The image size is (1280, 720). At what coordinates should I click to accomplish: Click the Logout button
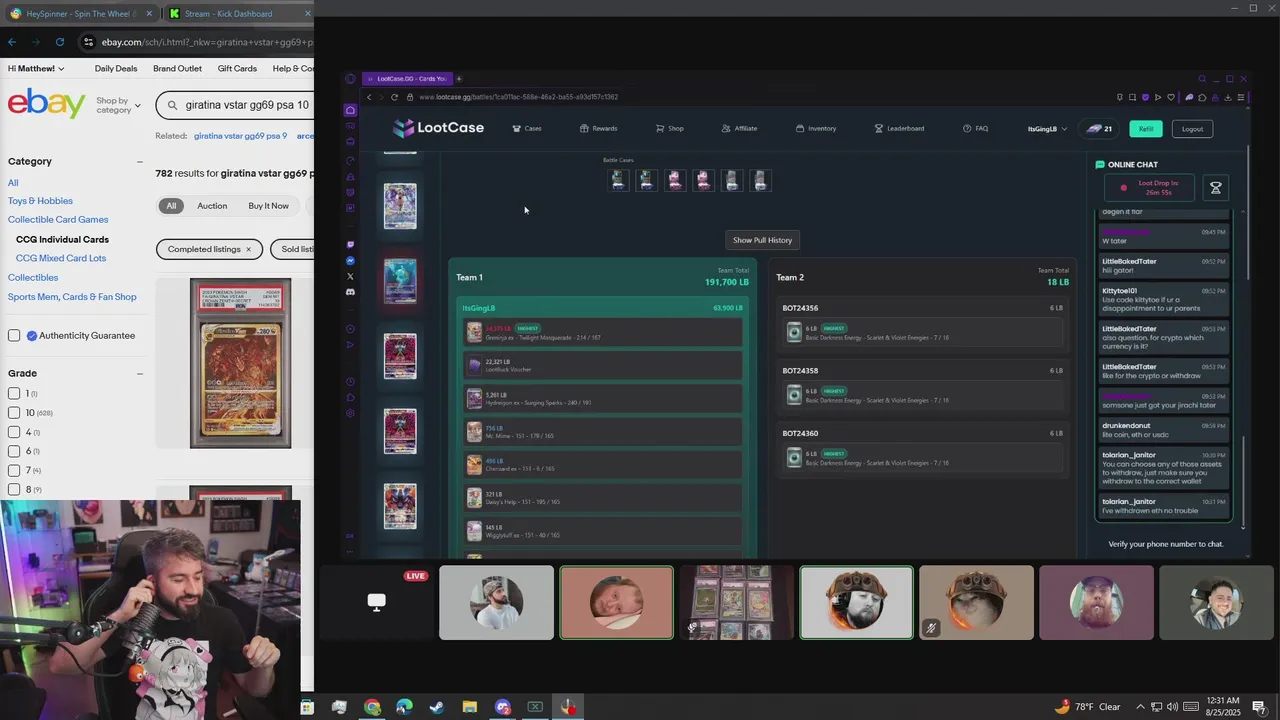point(1192,129)
